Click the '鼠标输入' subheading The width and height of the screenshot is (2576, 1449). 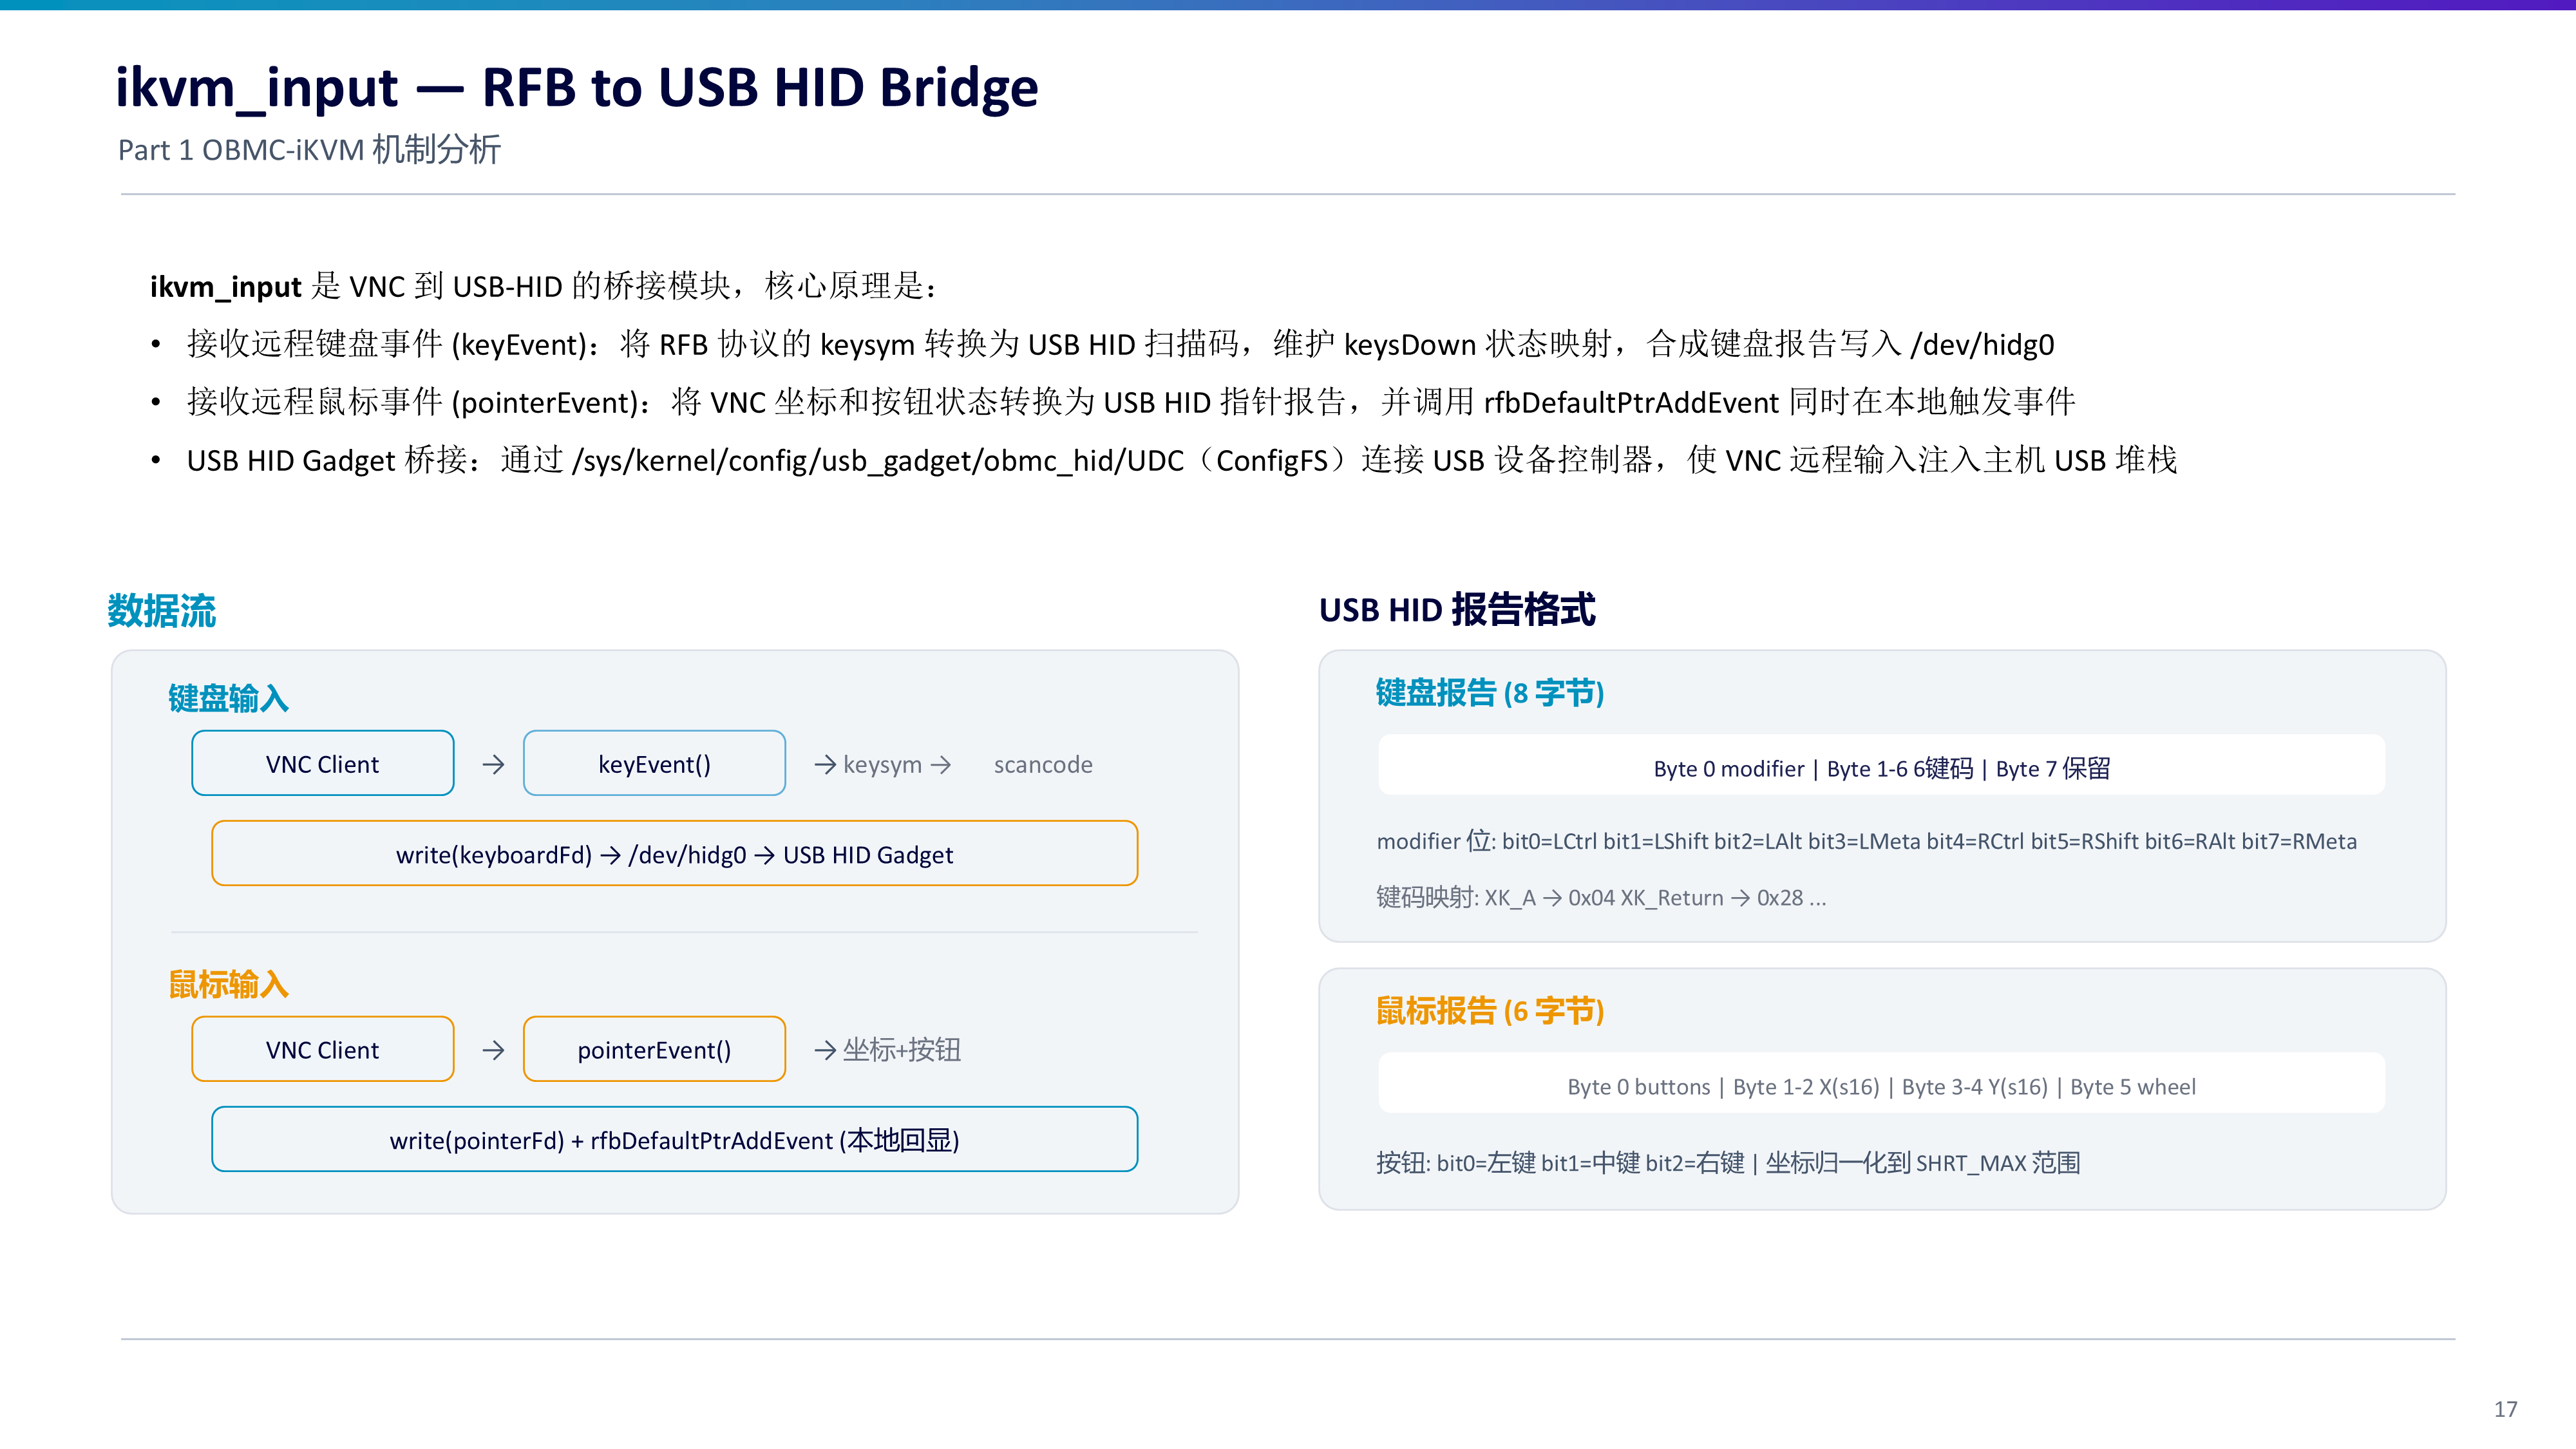tap(228, 984)
